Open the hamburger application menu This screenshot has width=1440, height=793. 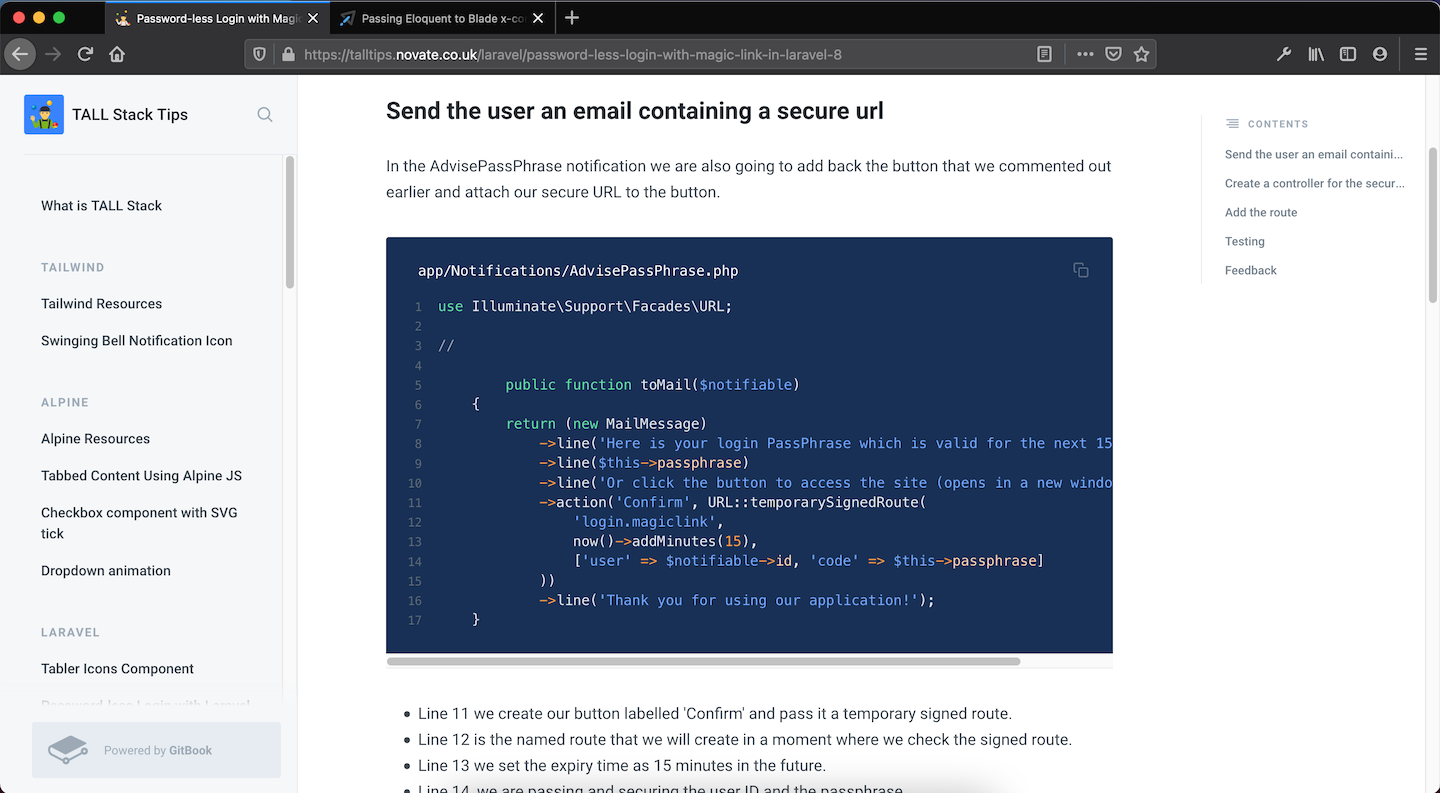pos(1420,54)
